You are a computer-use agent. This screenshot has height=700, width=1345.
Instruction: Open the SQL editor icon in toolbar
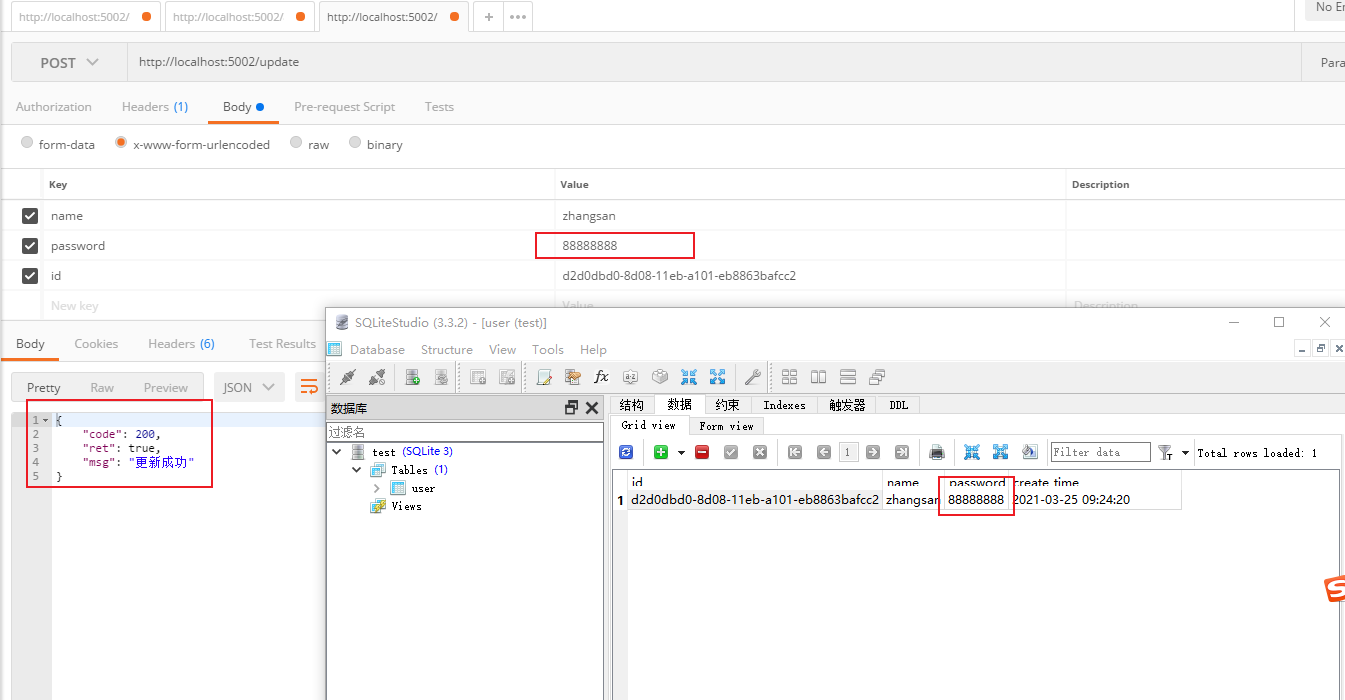pyautogui.click(x=545, y=377)
